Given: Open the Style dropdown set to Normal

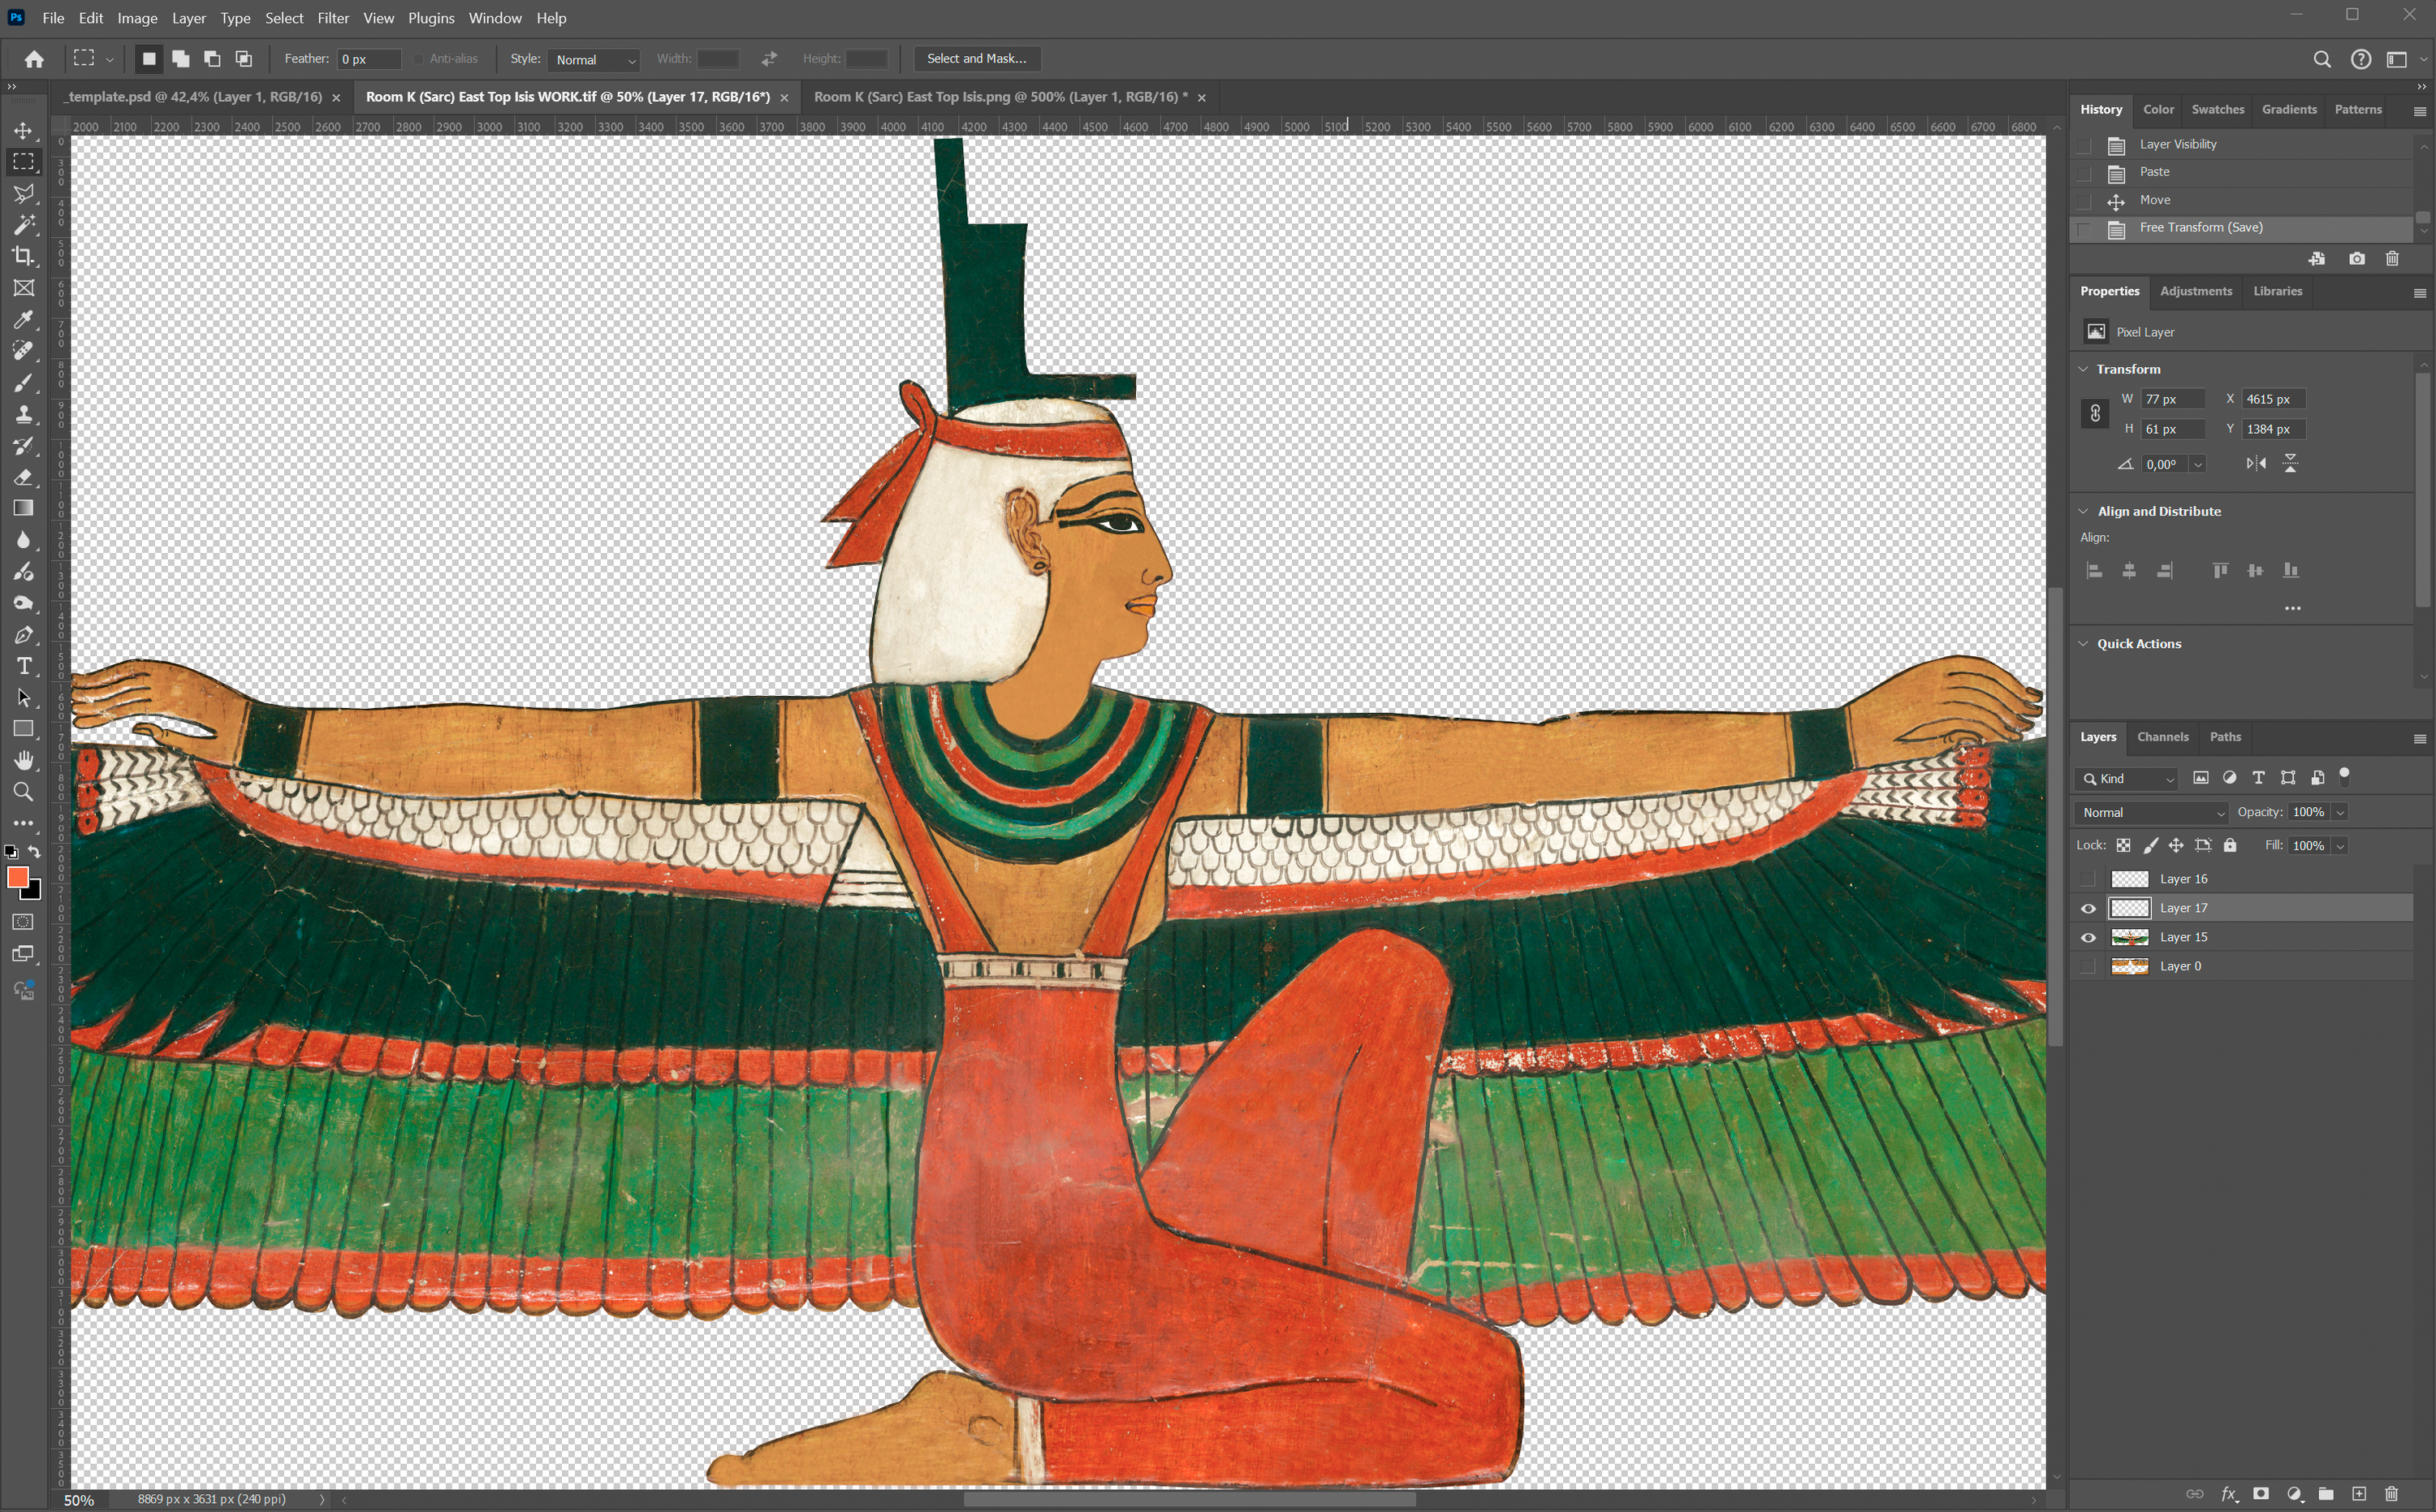Looking at the screenshot, I should click(x=593, y=60).
